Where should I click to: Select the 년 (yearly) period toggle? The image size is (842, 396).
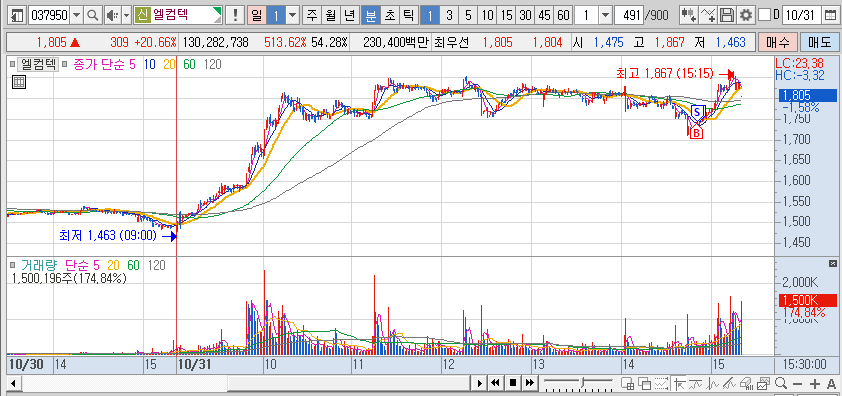click(x=350, y=15)
